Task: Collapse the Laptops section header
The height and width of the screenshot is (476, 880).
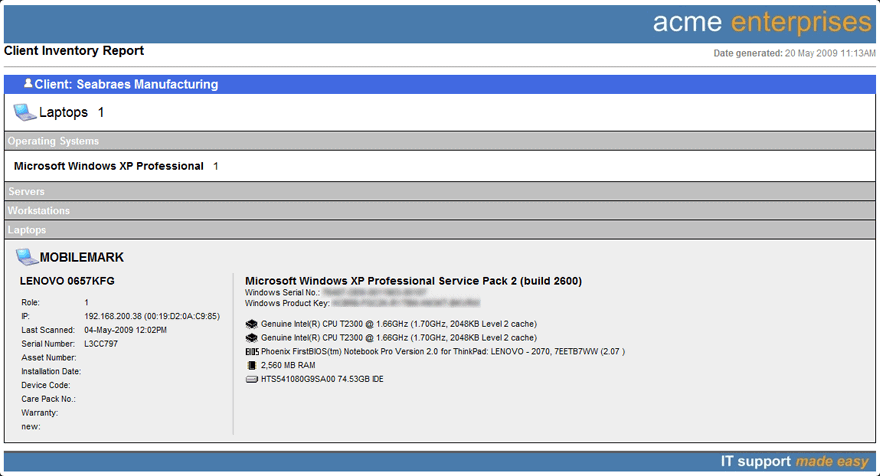Action: coord(439,230)
